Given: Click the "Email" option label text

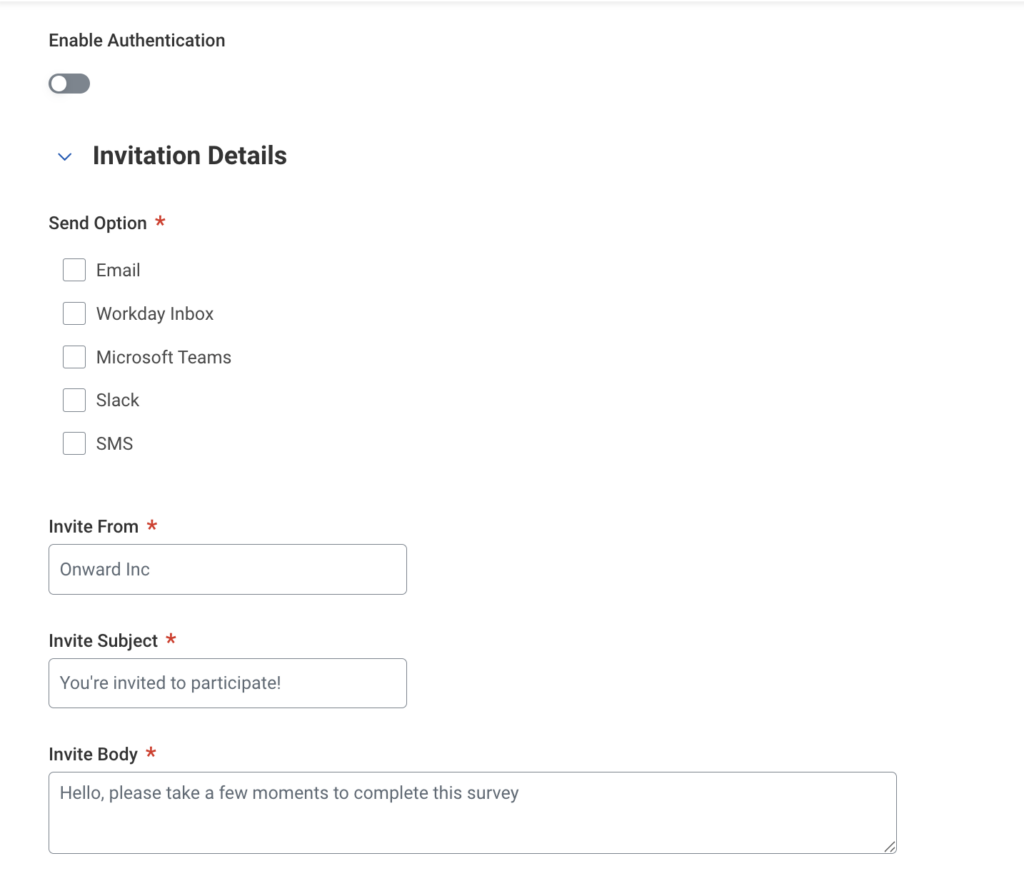Looking at the screenshot, I should point(118,270).
